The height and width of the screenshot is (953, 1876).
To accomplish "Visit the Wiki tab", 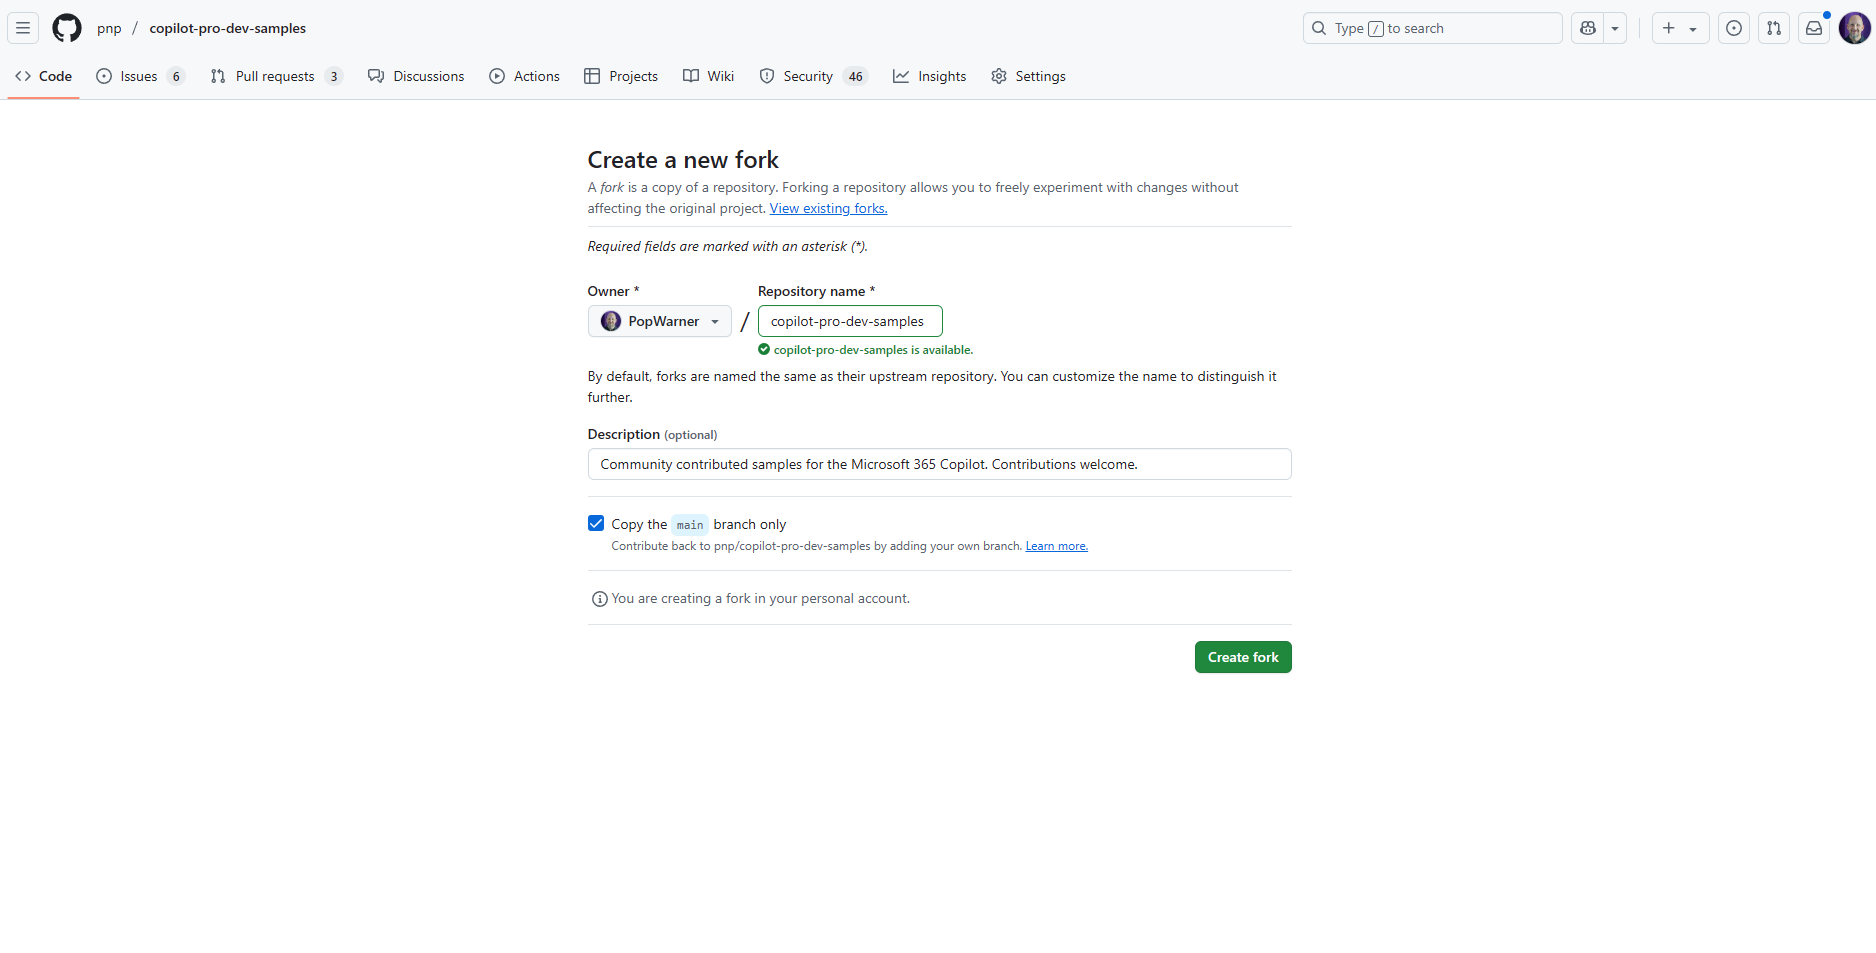I will pos(708,76).
